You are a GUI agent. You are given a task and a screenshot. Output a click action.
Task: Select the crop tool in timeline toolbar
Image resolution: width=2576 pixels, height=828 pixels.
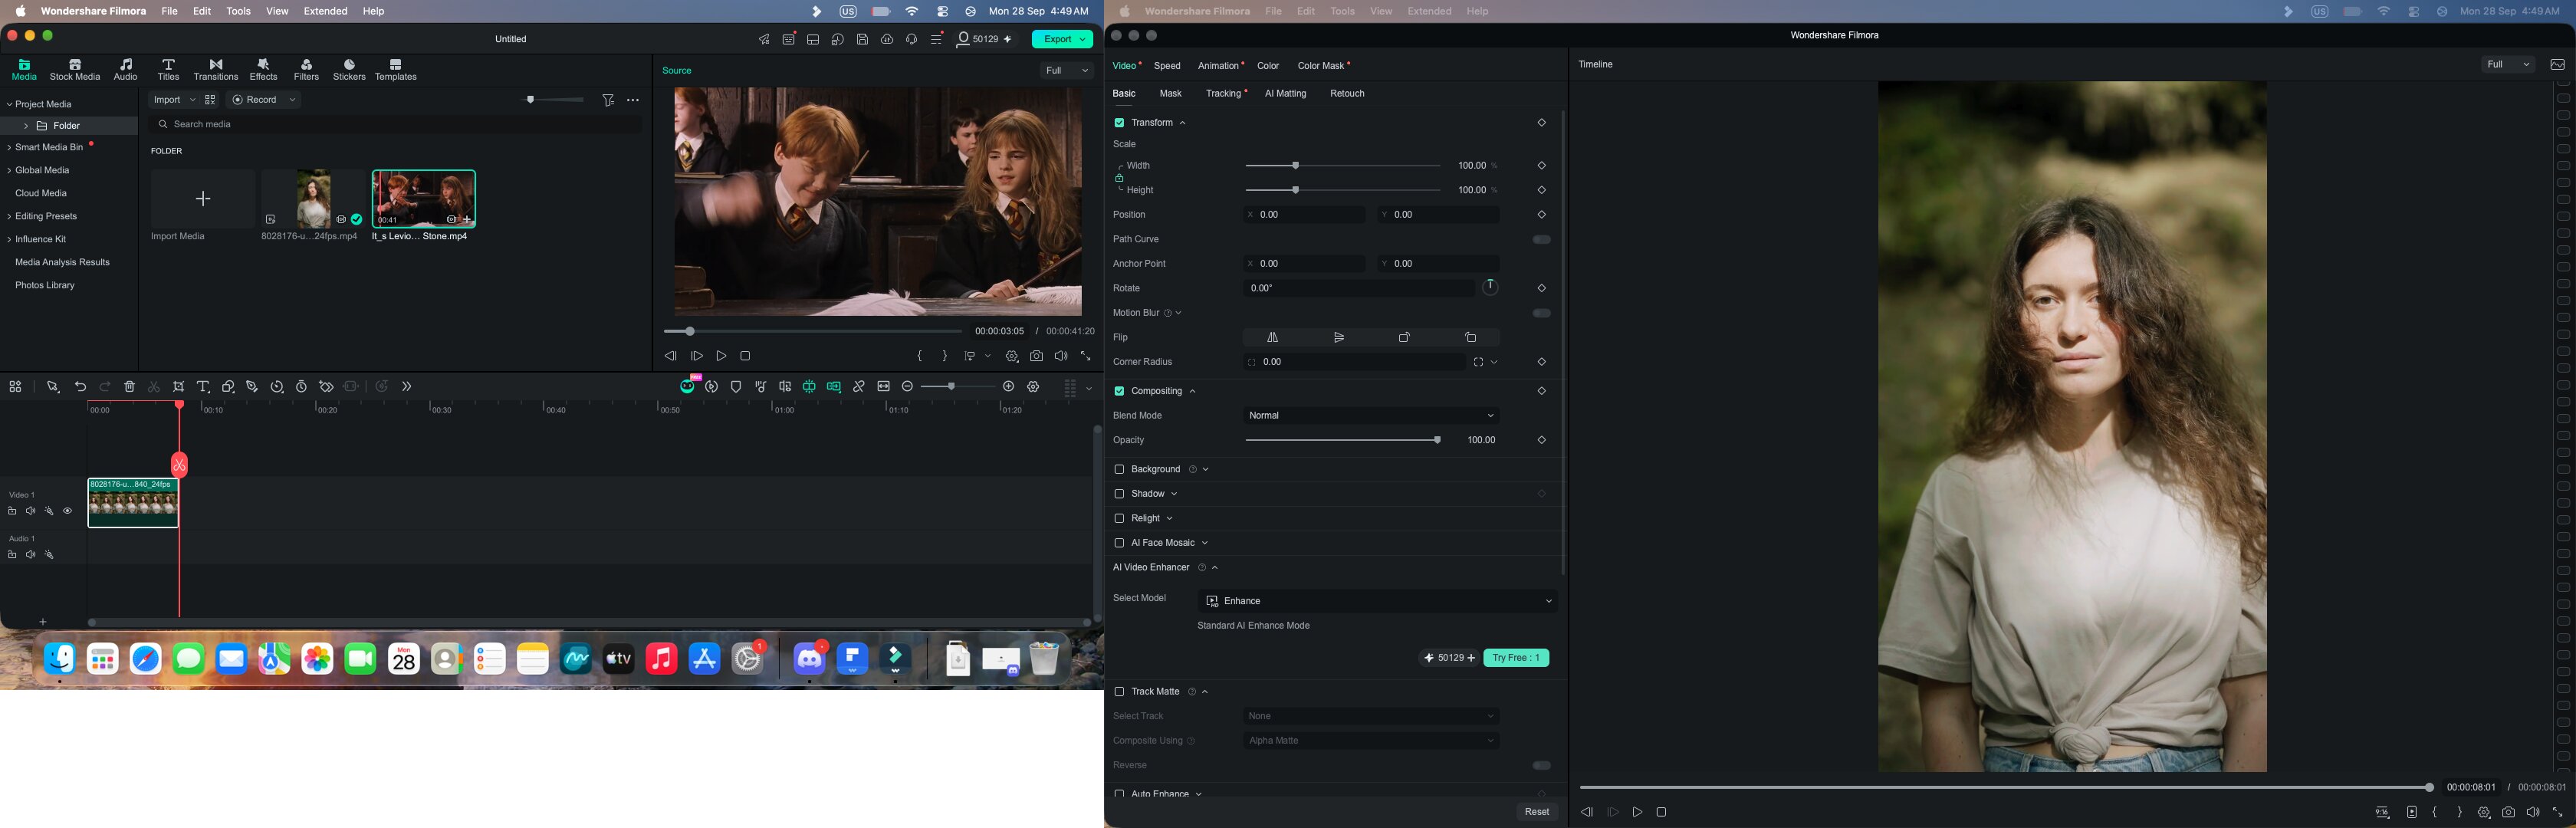(179, 387)
